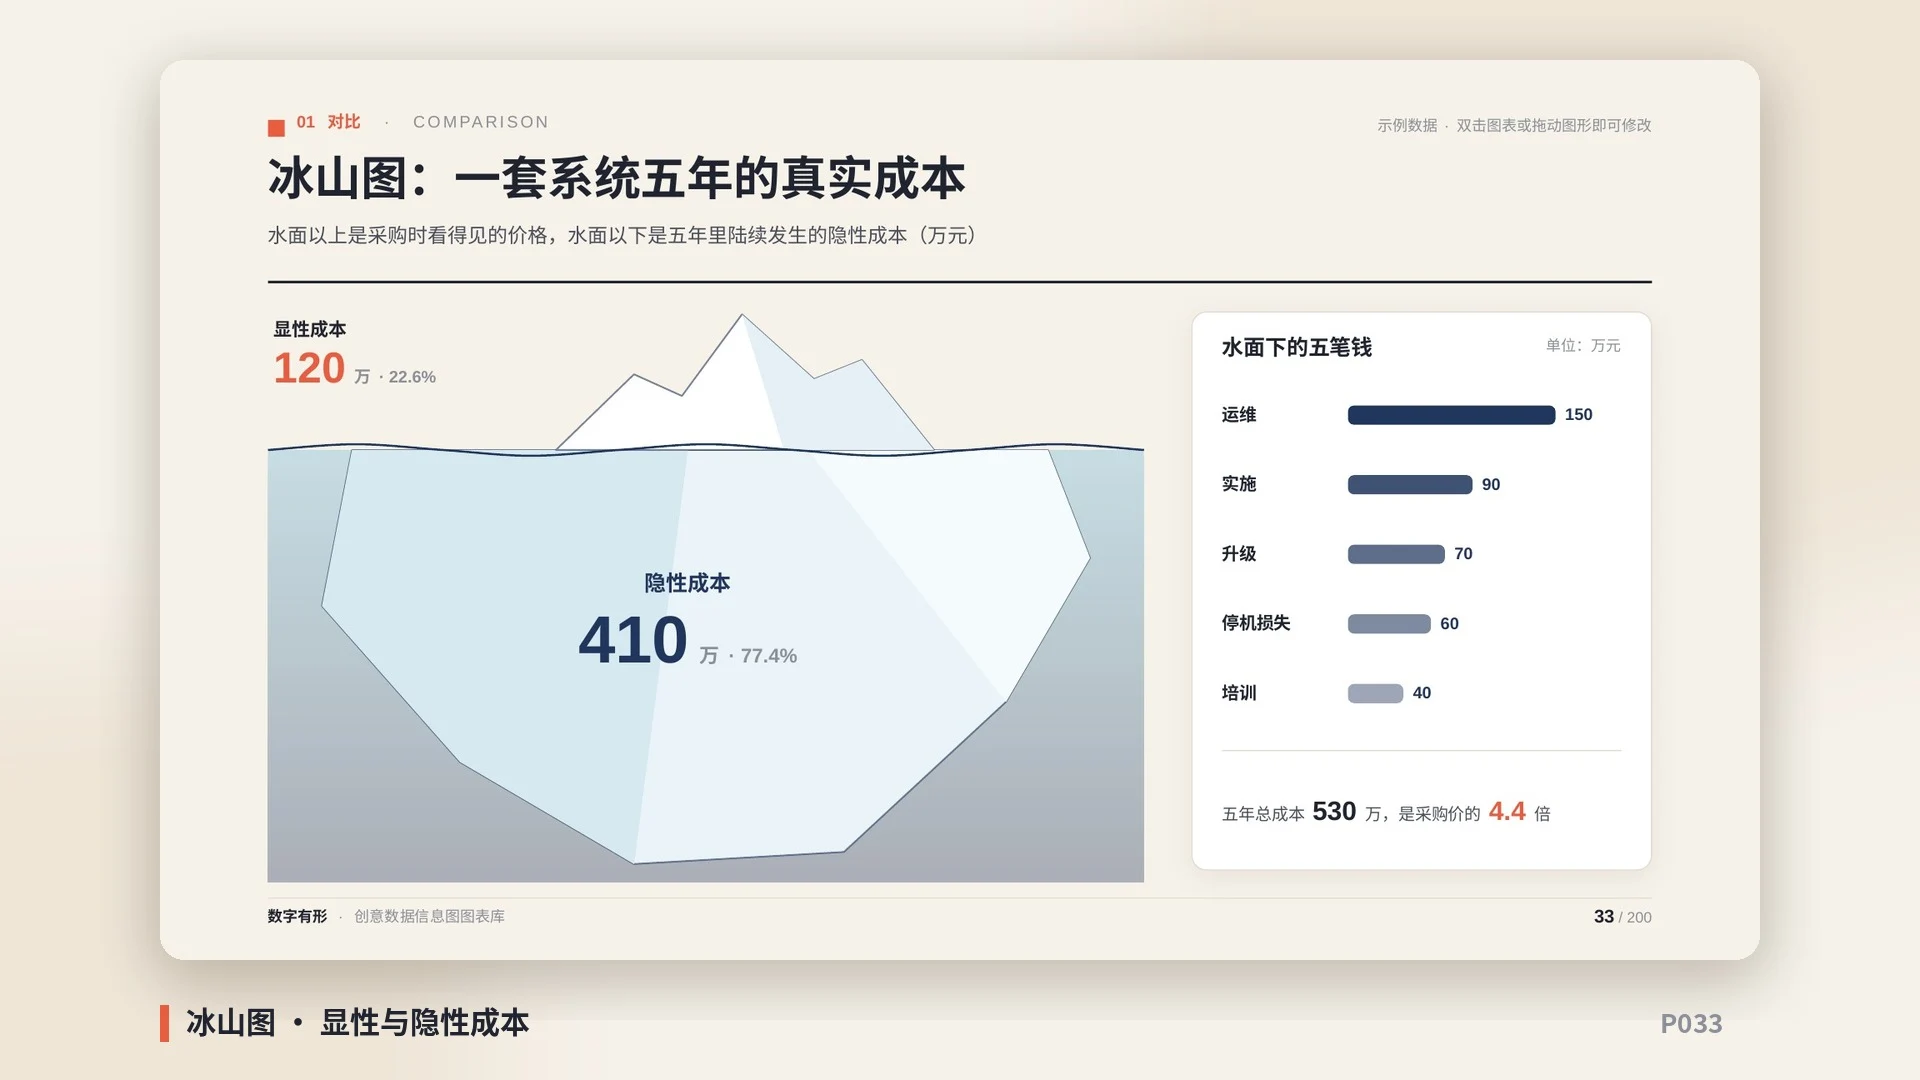Click the 单位：万元 unit note
This screenshot has height=1080, width=1920.
click(1583, 345)
